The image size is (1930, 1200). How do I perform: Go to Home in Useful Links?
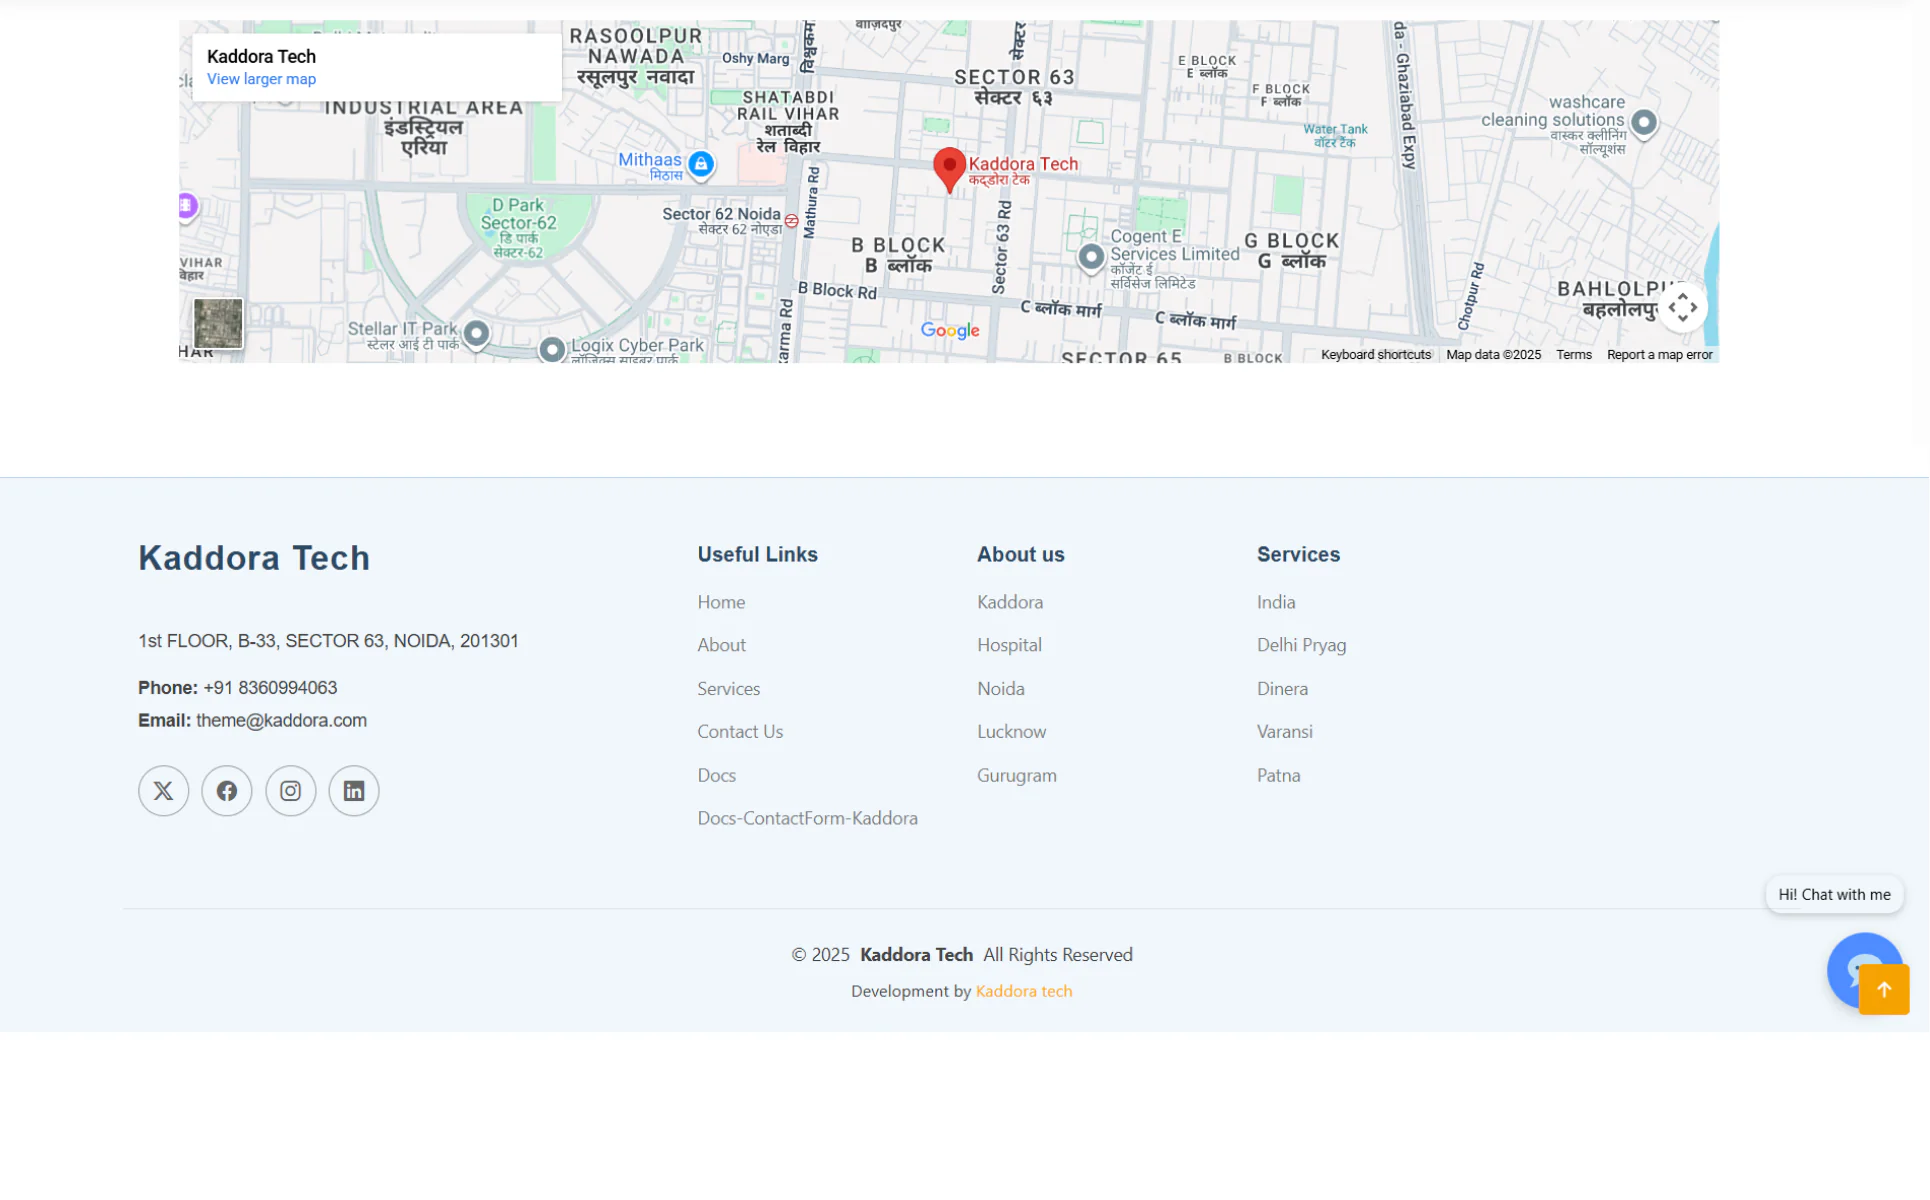(721, 602)
